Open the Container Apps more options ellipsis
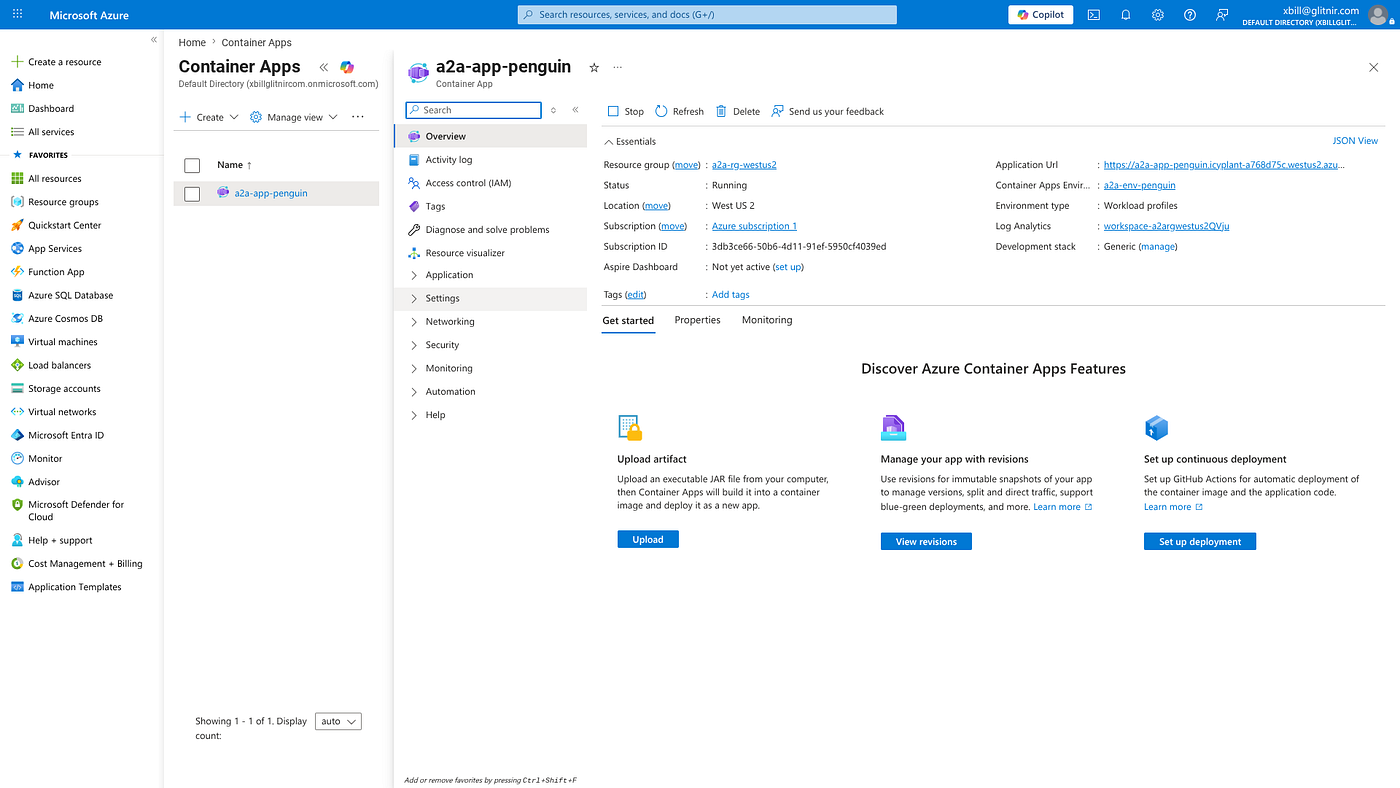 [x=358, y=117]
